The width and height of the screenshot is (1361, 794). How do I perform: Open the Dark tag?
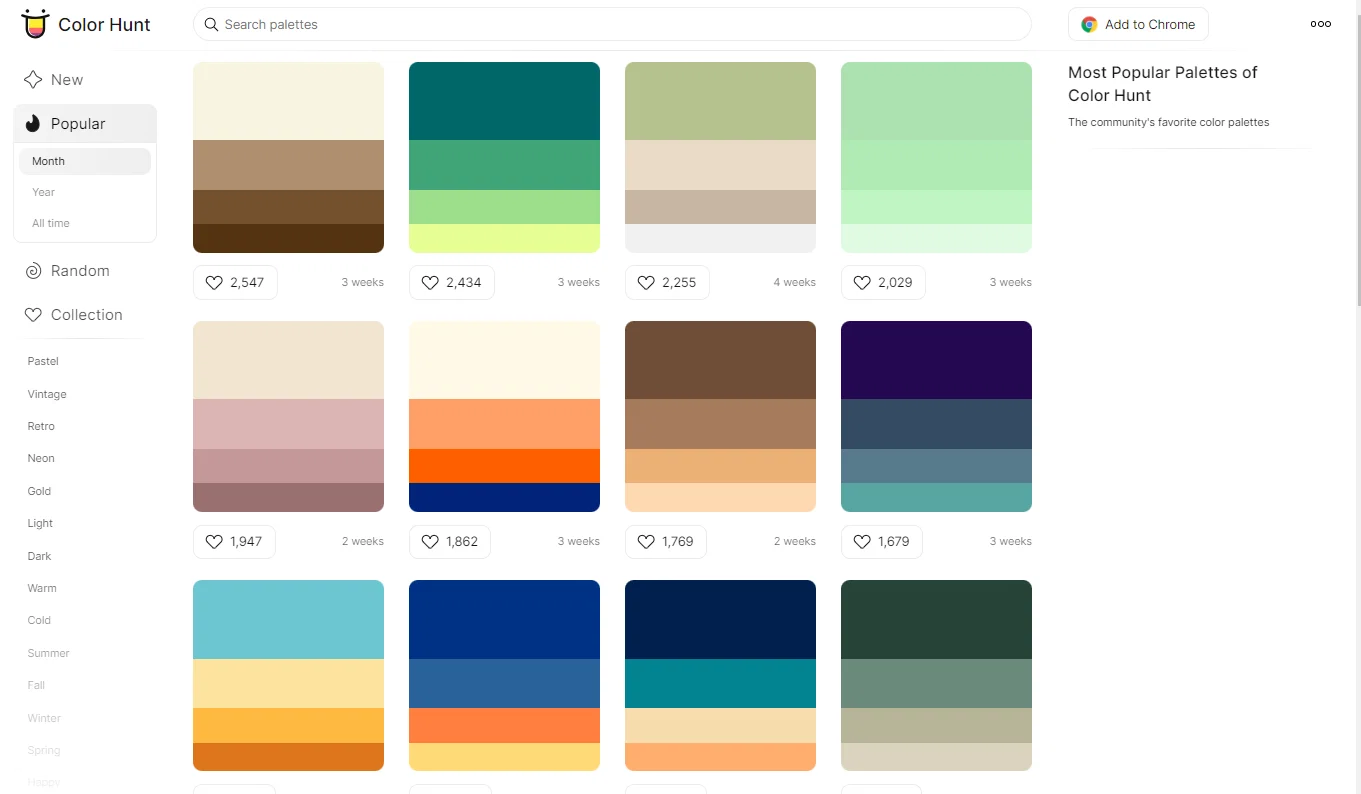tap(39, 556)
